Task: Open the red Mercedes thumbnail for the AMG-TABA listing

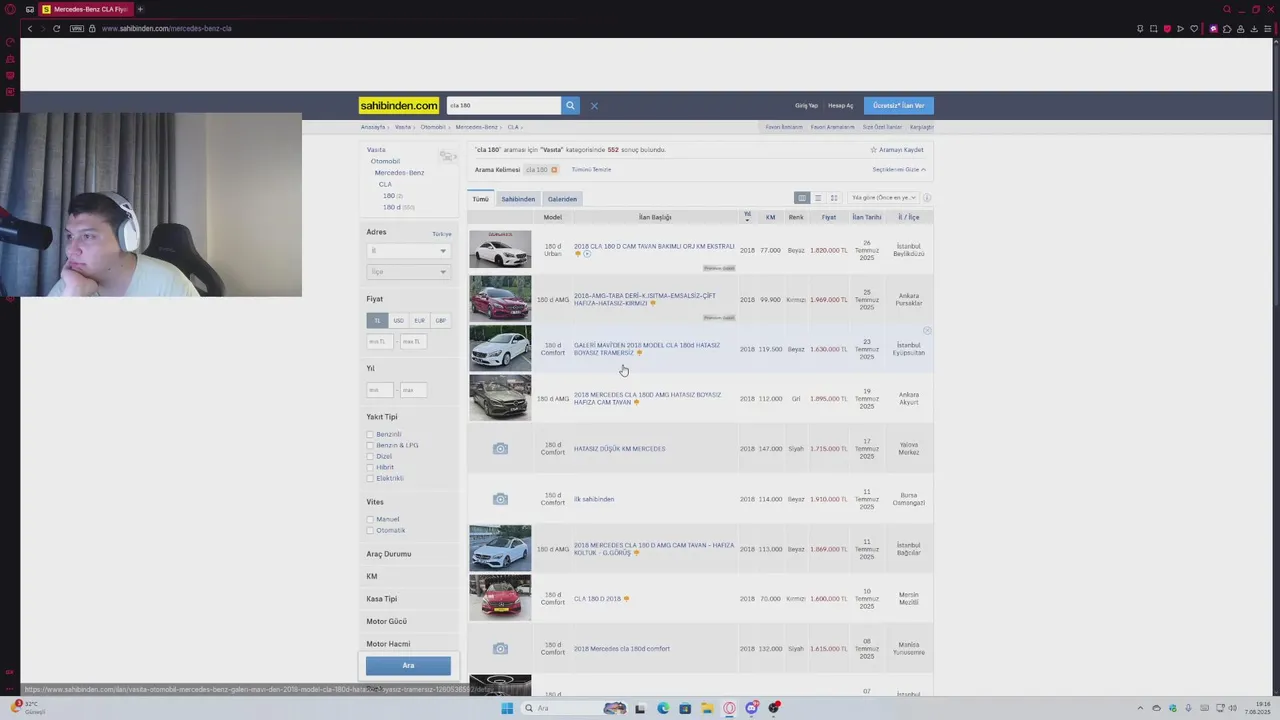Action: point(500,299)
